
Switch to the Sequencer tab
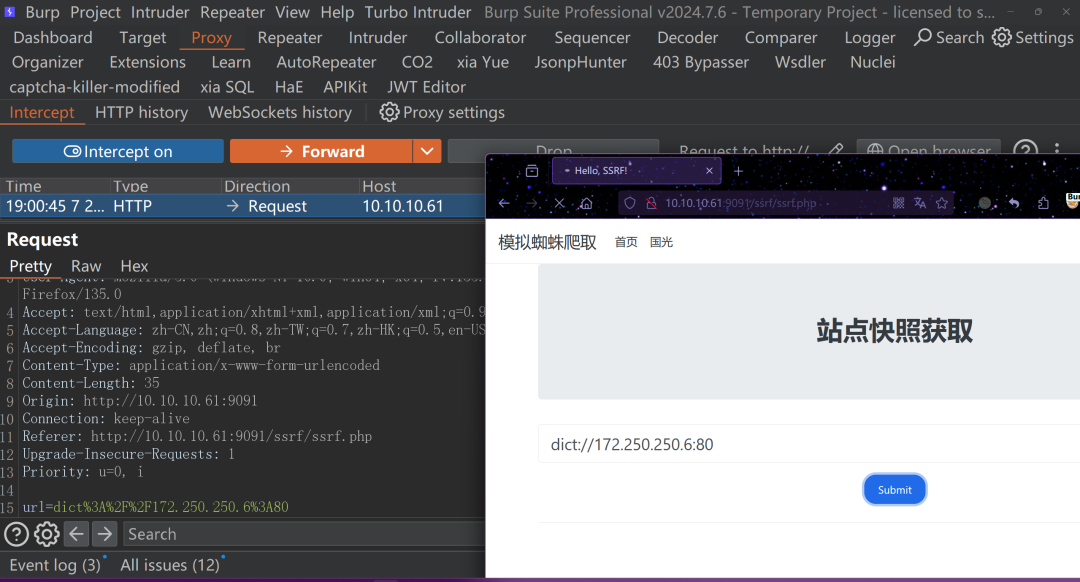tap(592, 38)
